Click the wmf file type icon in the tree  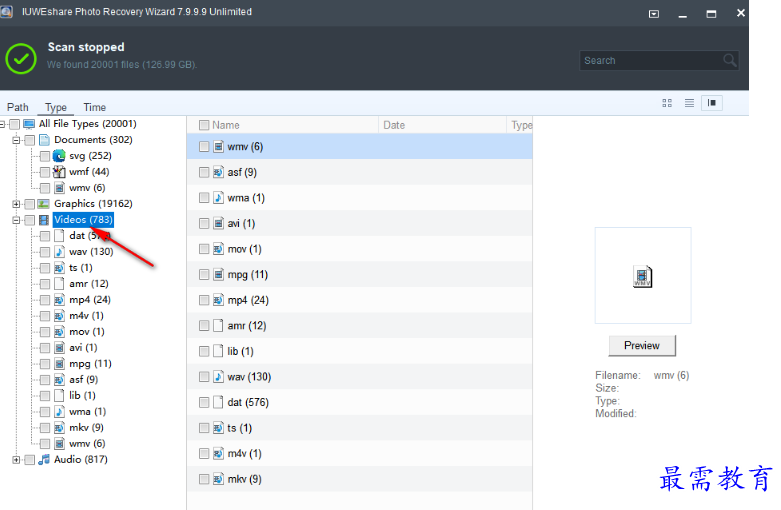(59, 172)
